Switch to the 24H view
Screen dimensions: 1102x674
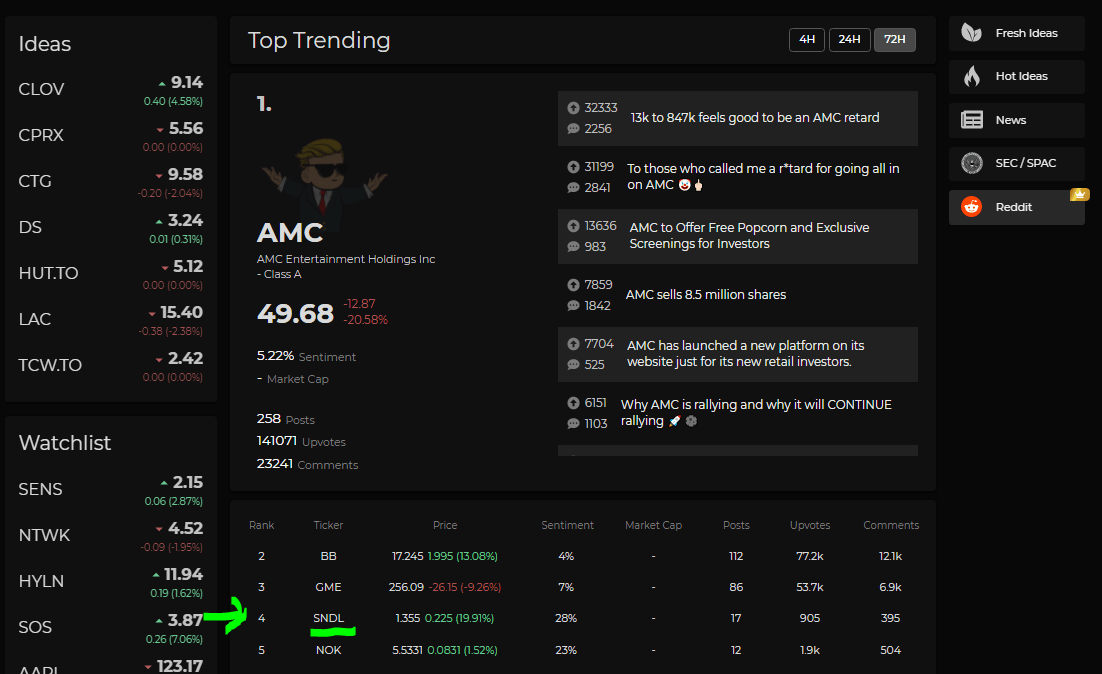[x=849, y=40]
